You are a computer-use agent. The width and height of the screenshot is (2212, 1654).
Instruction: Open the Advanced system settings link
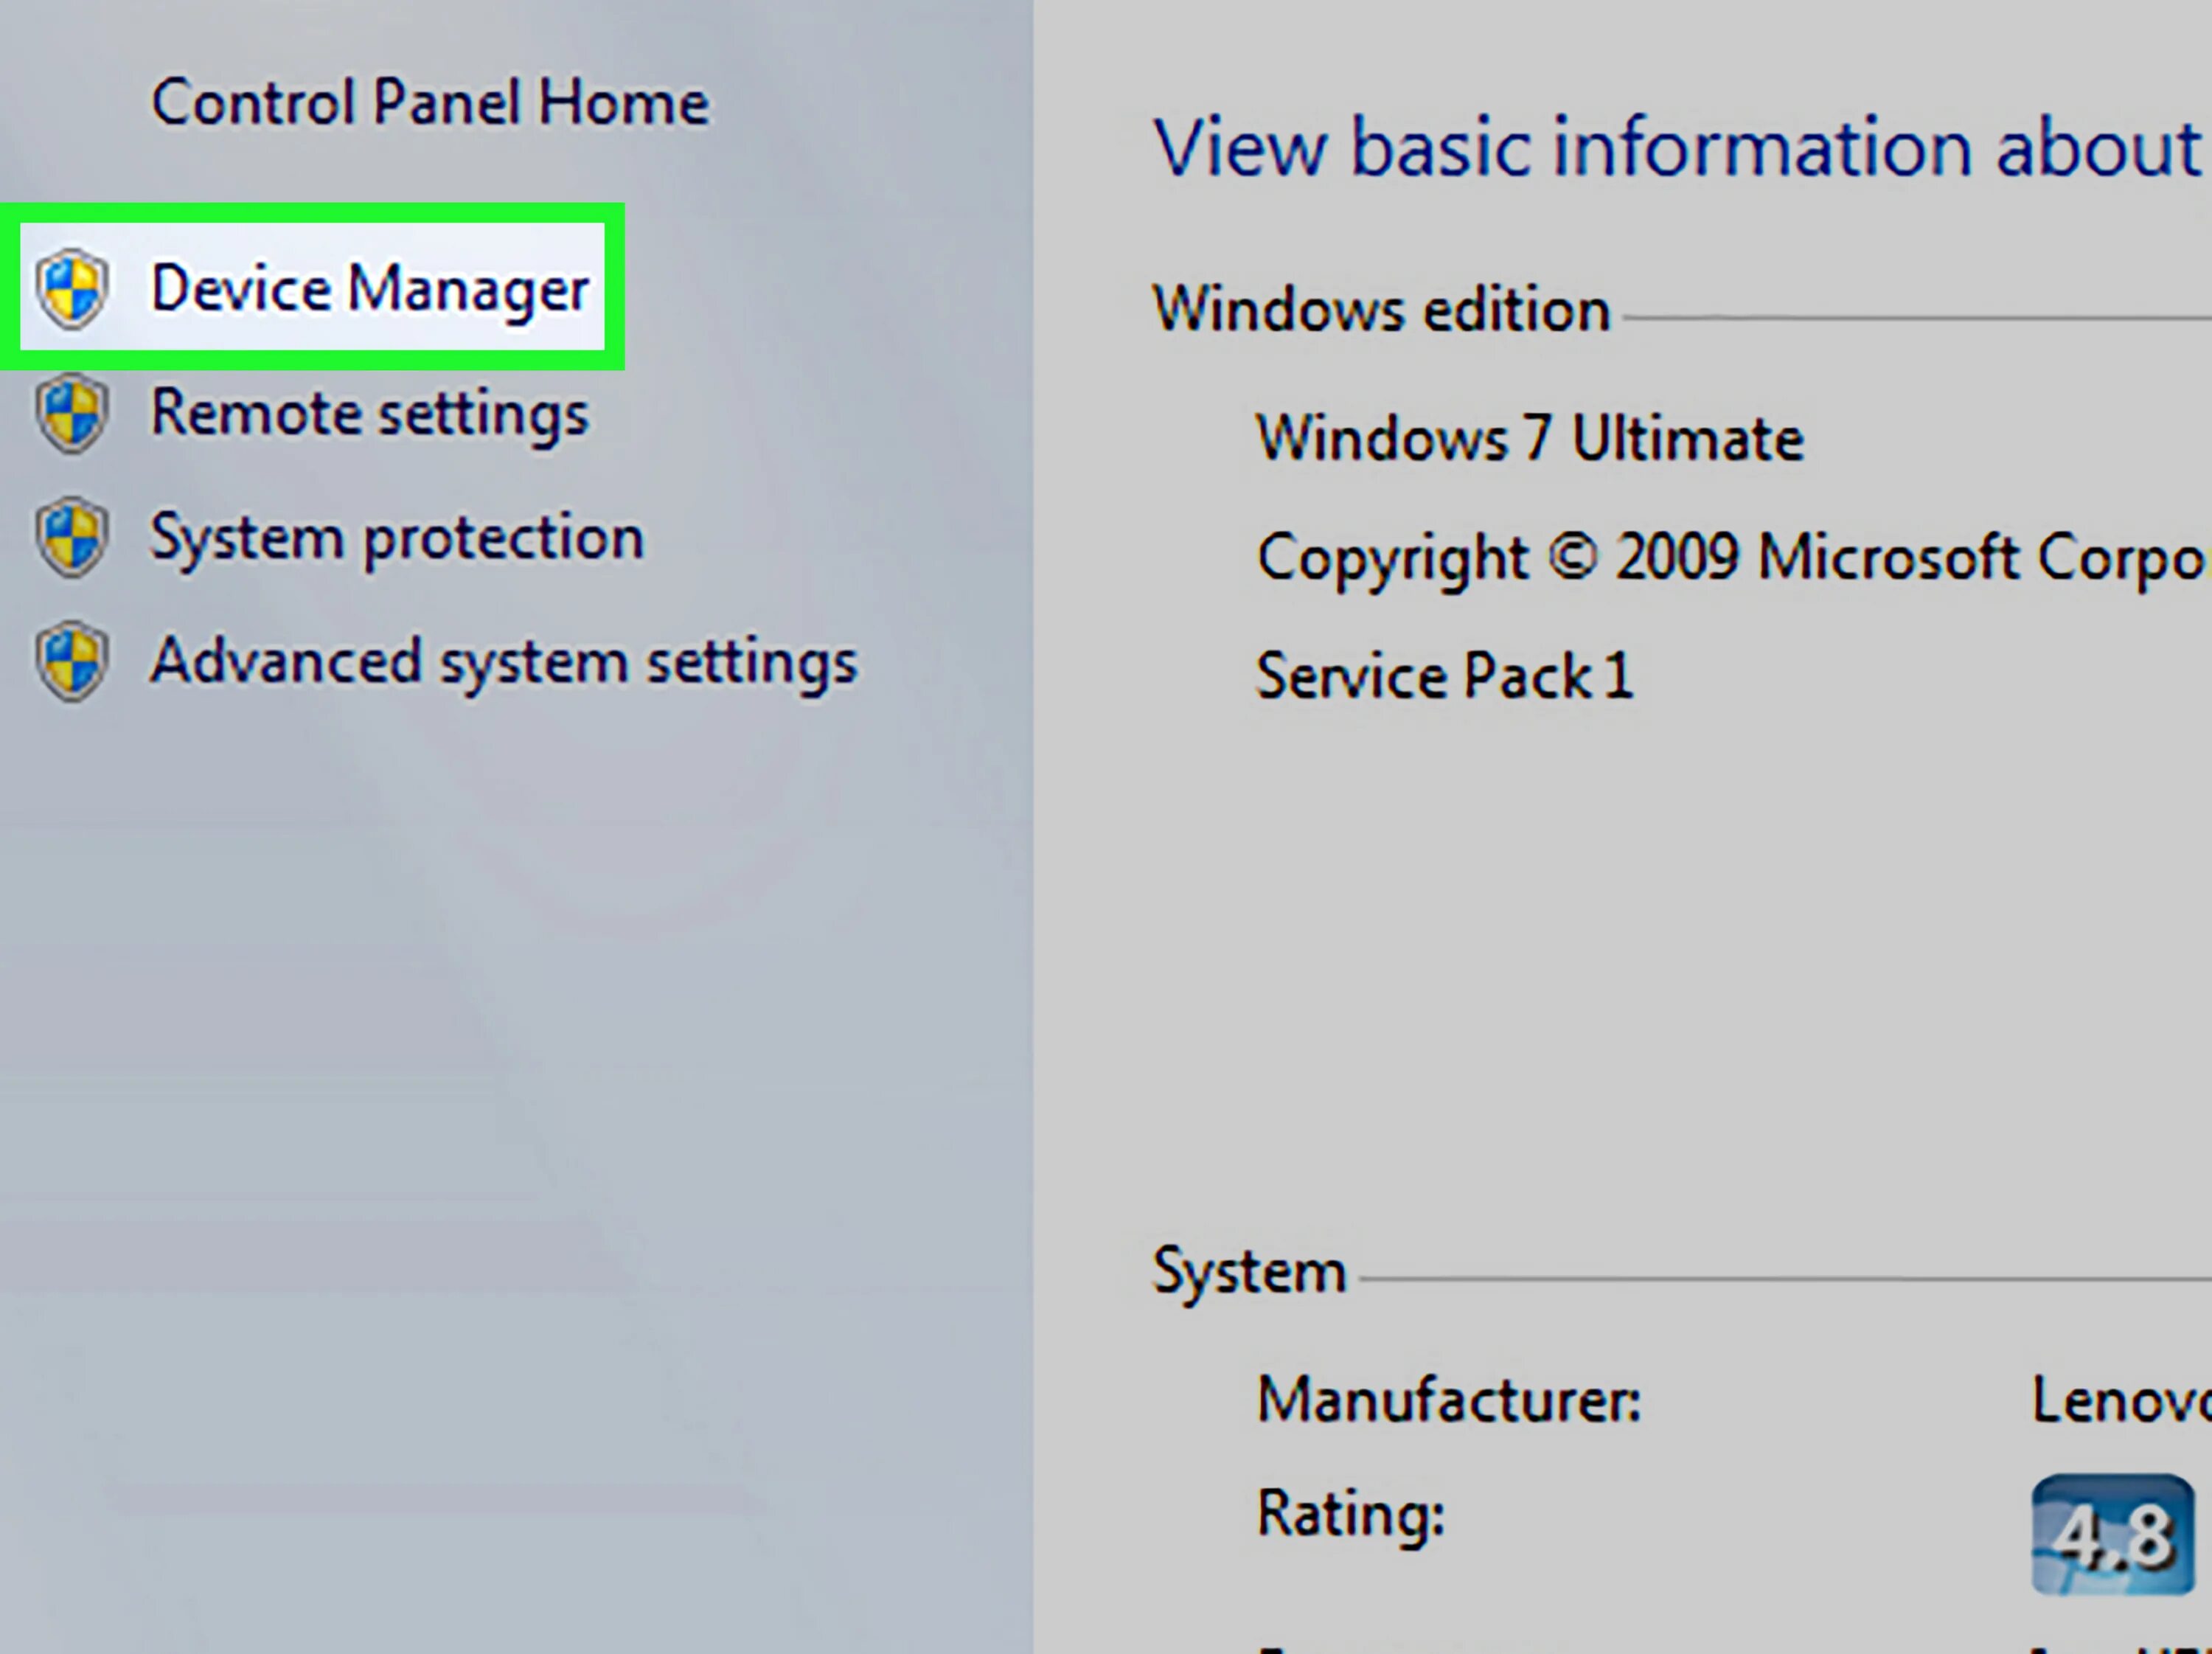(503, 663)
